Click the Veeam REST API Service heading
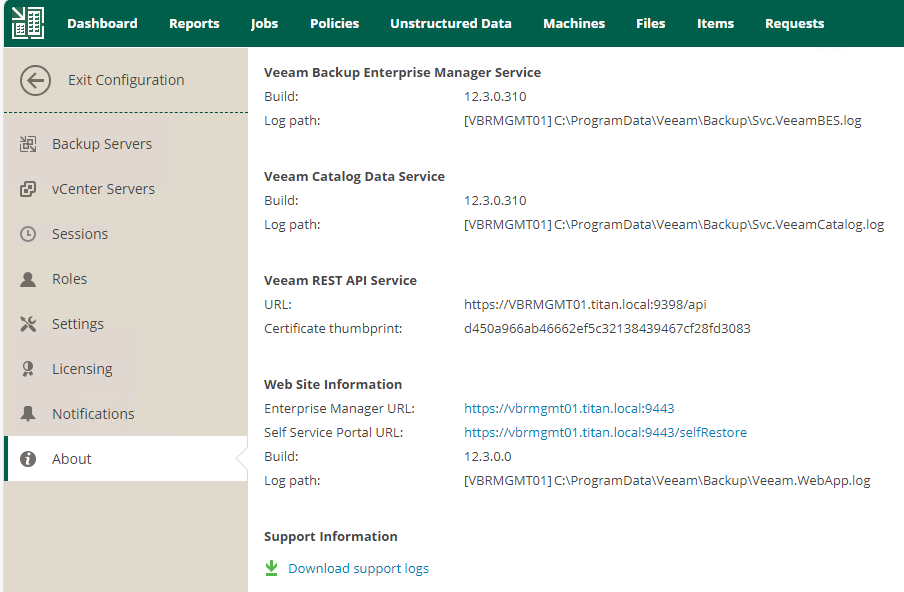This screenshot has height=592, width=904. (340, 280)
